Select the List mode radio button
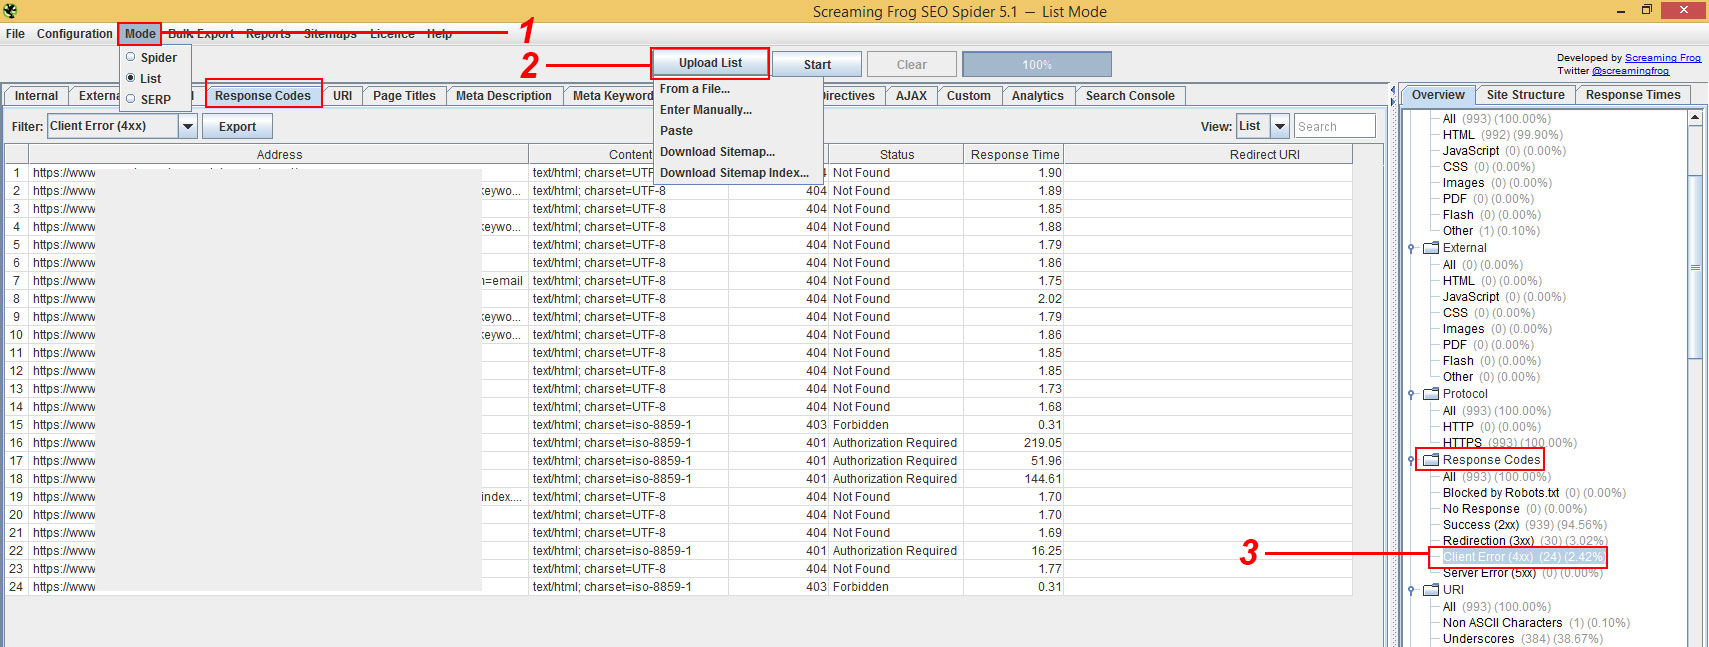The width and height of the screenshot is (1709, 647). point(130,78)
